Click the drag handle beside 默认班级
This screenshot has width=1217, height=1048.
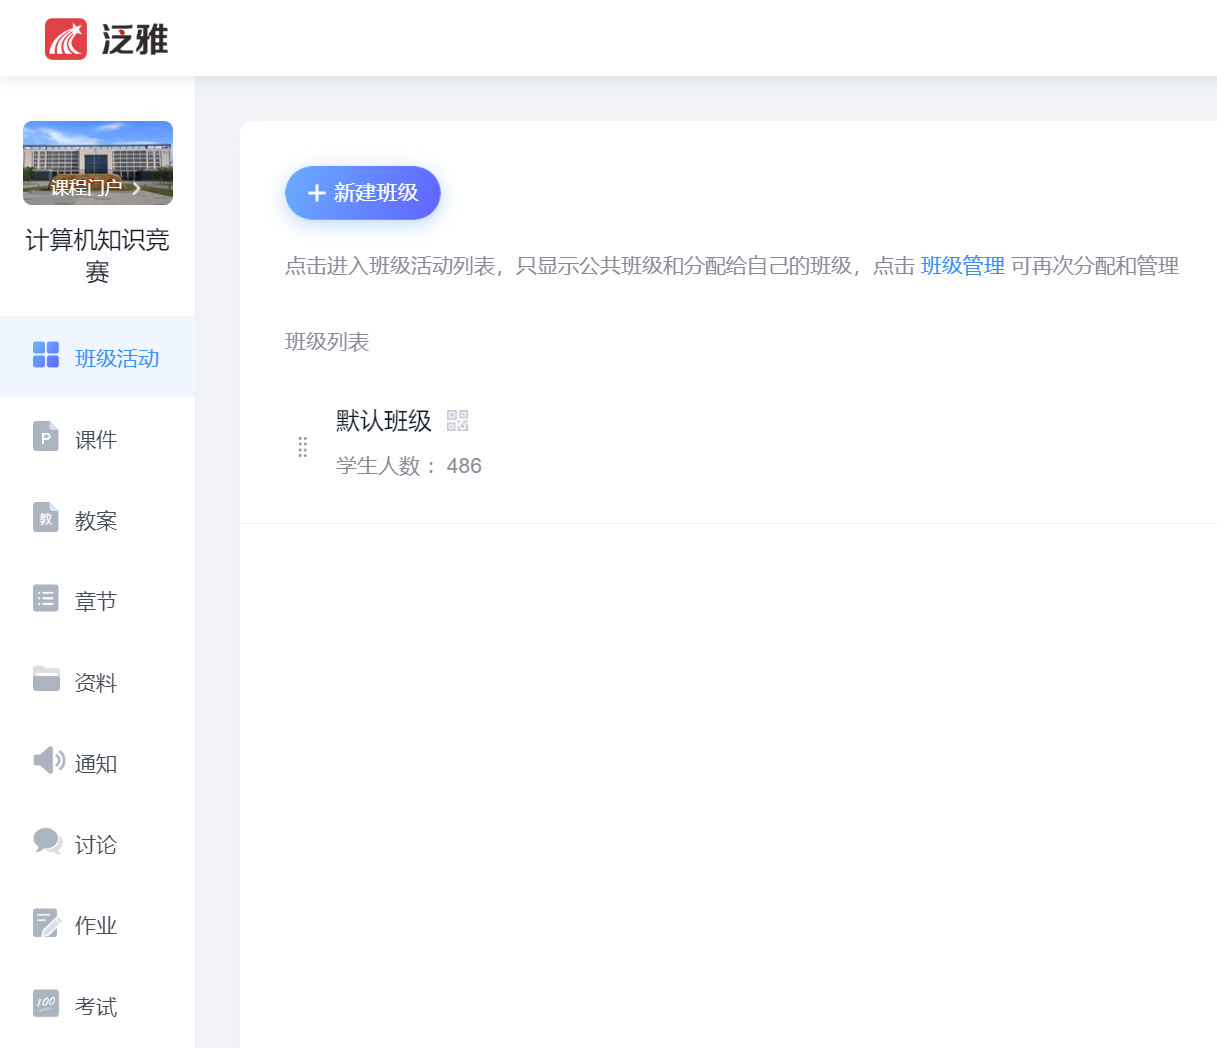click(303, 447)
